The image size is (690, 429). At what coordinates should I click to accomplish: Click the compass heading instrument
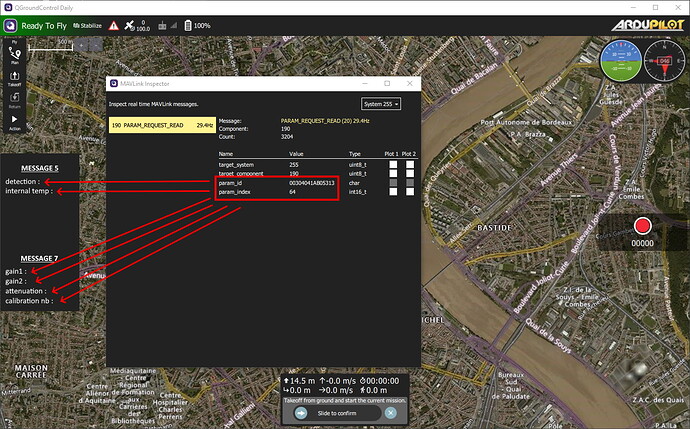tap(664, 60)
